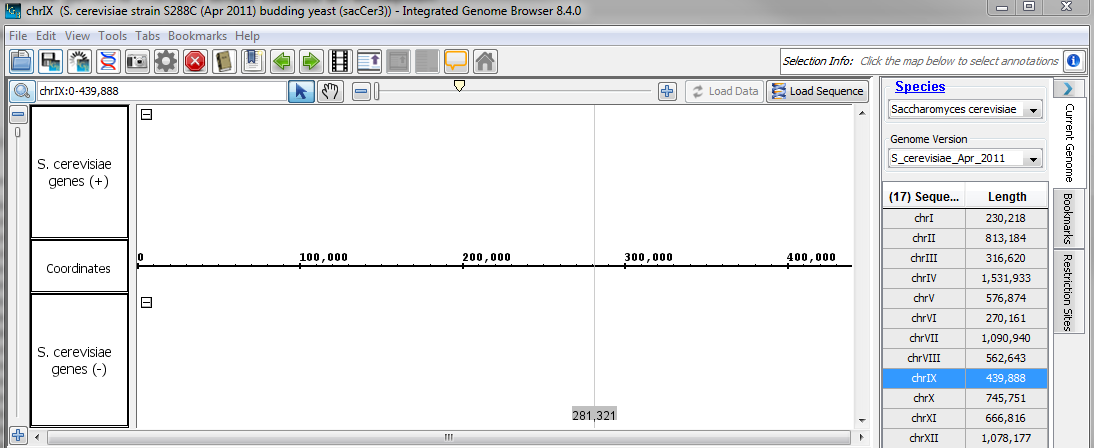This screenshot has width=1094, height=448.
Task: Click the film strip toolbar icon
Action: (340, 61)
